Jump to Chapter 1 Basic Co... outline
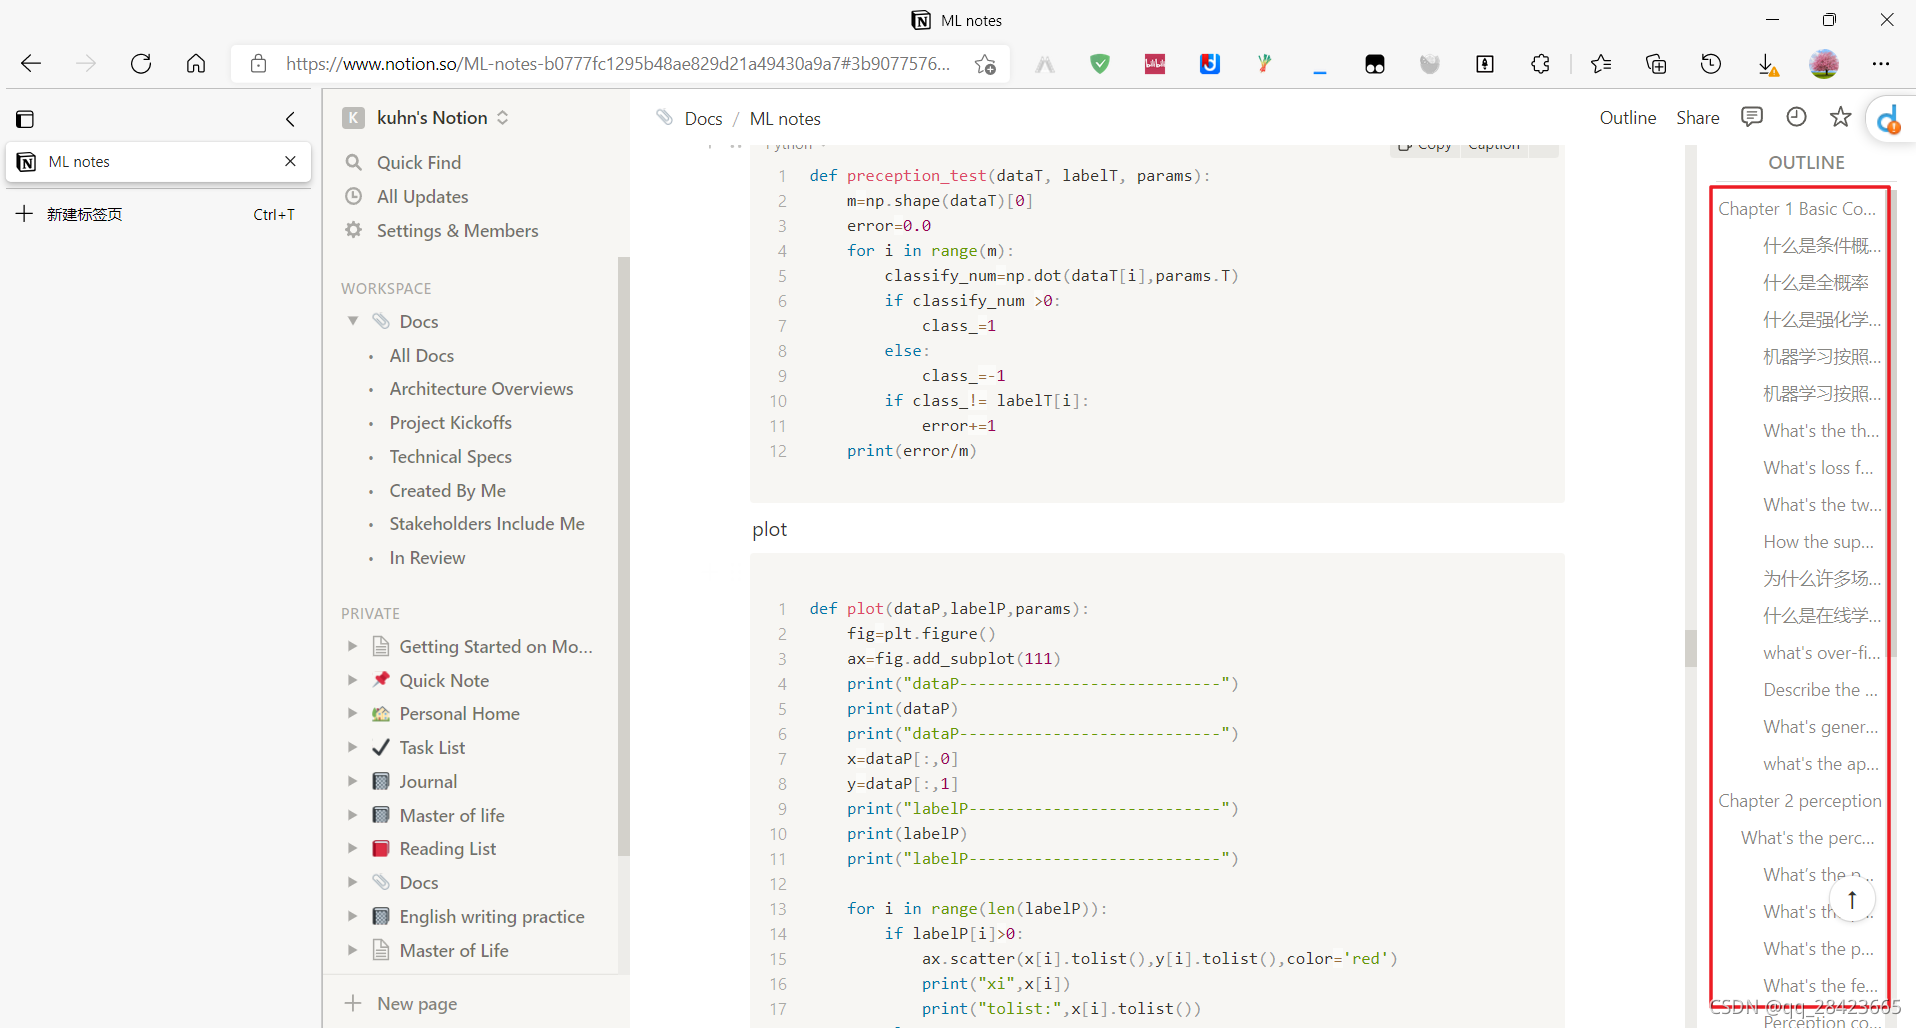 click(x=1797, y=208)
